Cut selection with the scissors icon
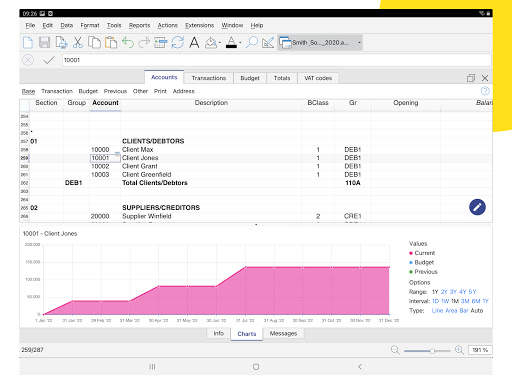The height and width of the screenshot is (384, 512). pos(78,43)
